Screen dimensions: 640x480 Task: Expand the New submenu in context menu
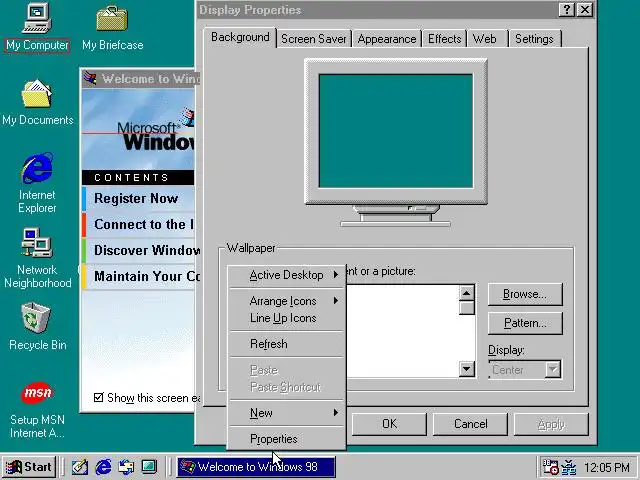click(x=287, y=413)
